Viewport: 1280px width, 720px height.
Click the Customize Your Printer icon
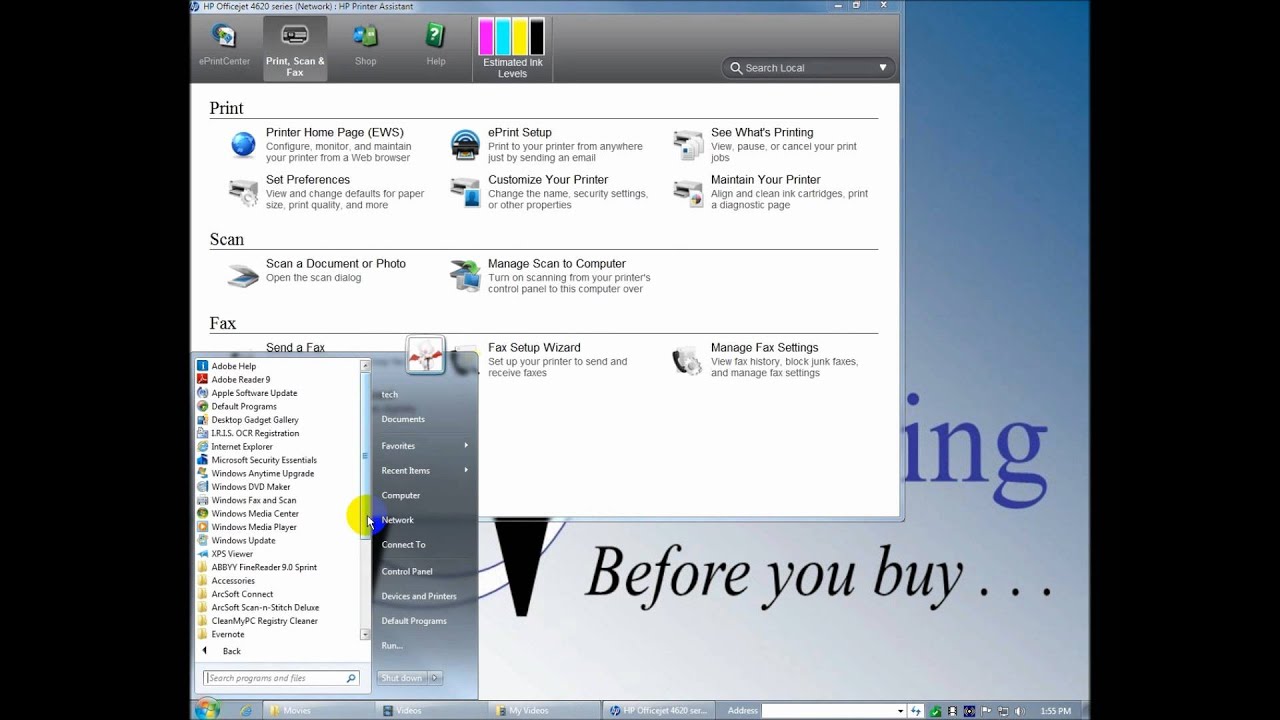[x=465, y=193]
